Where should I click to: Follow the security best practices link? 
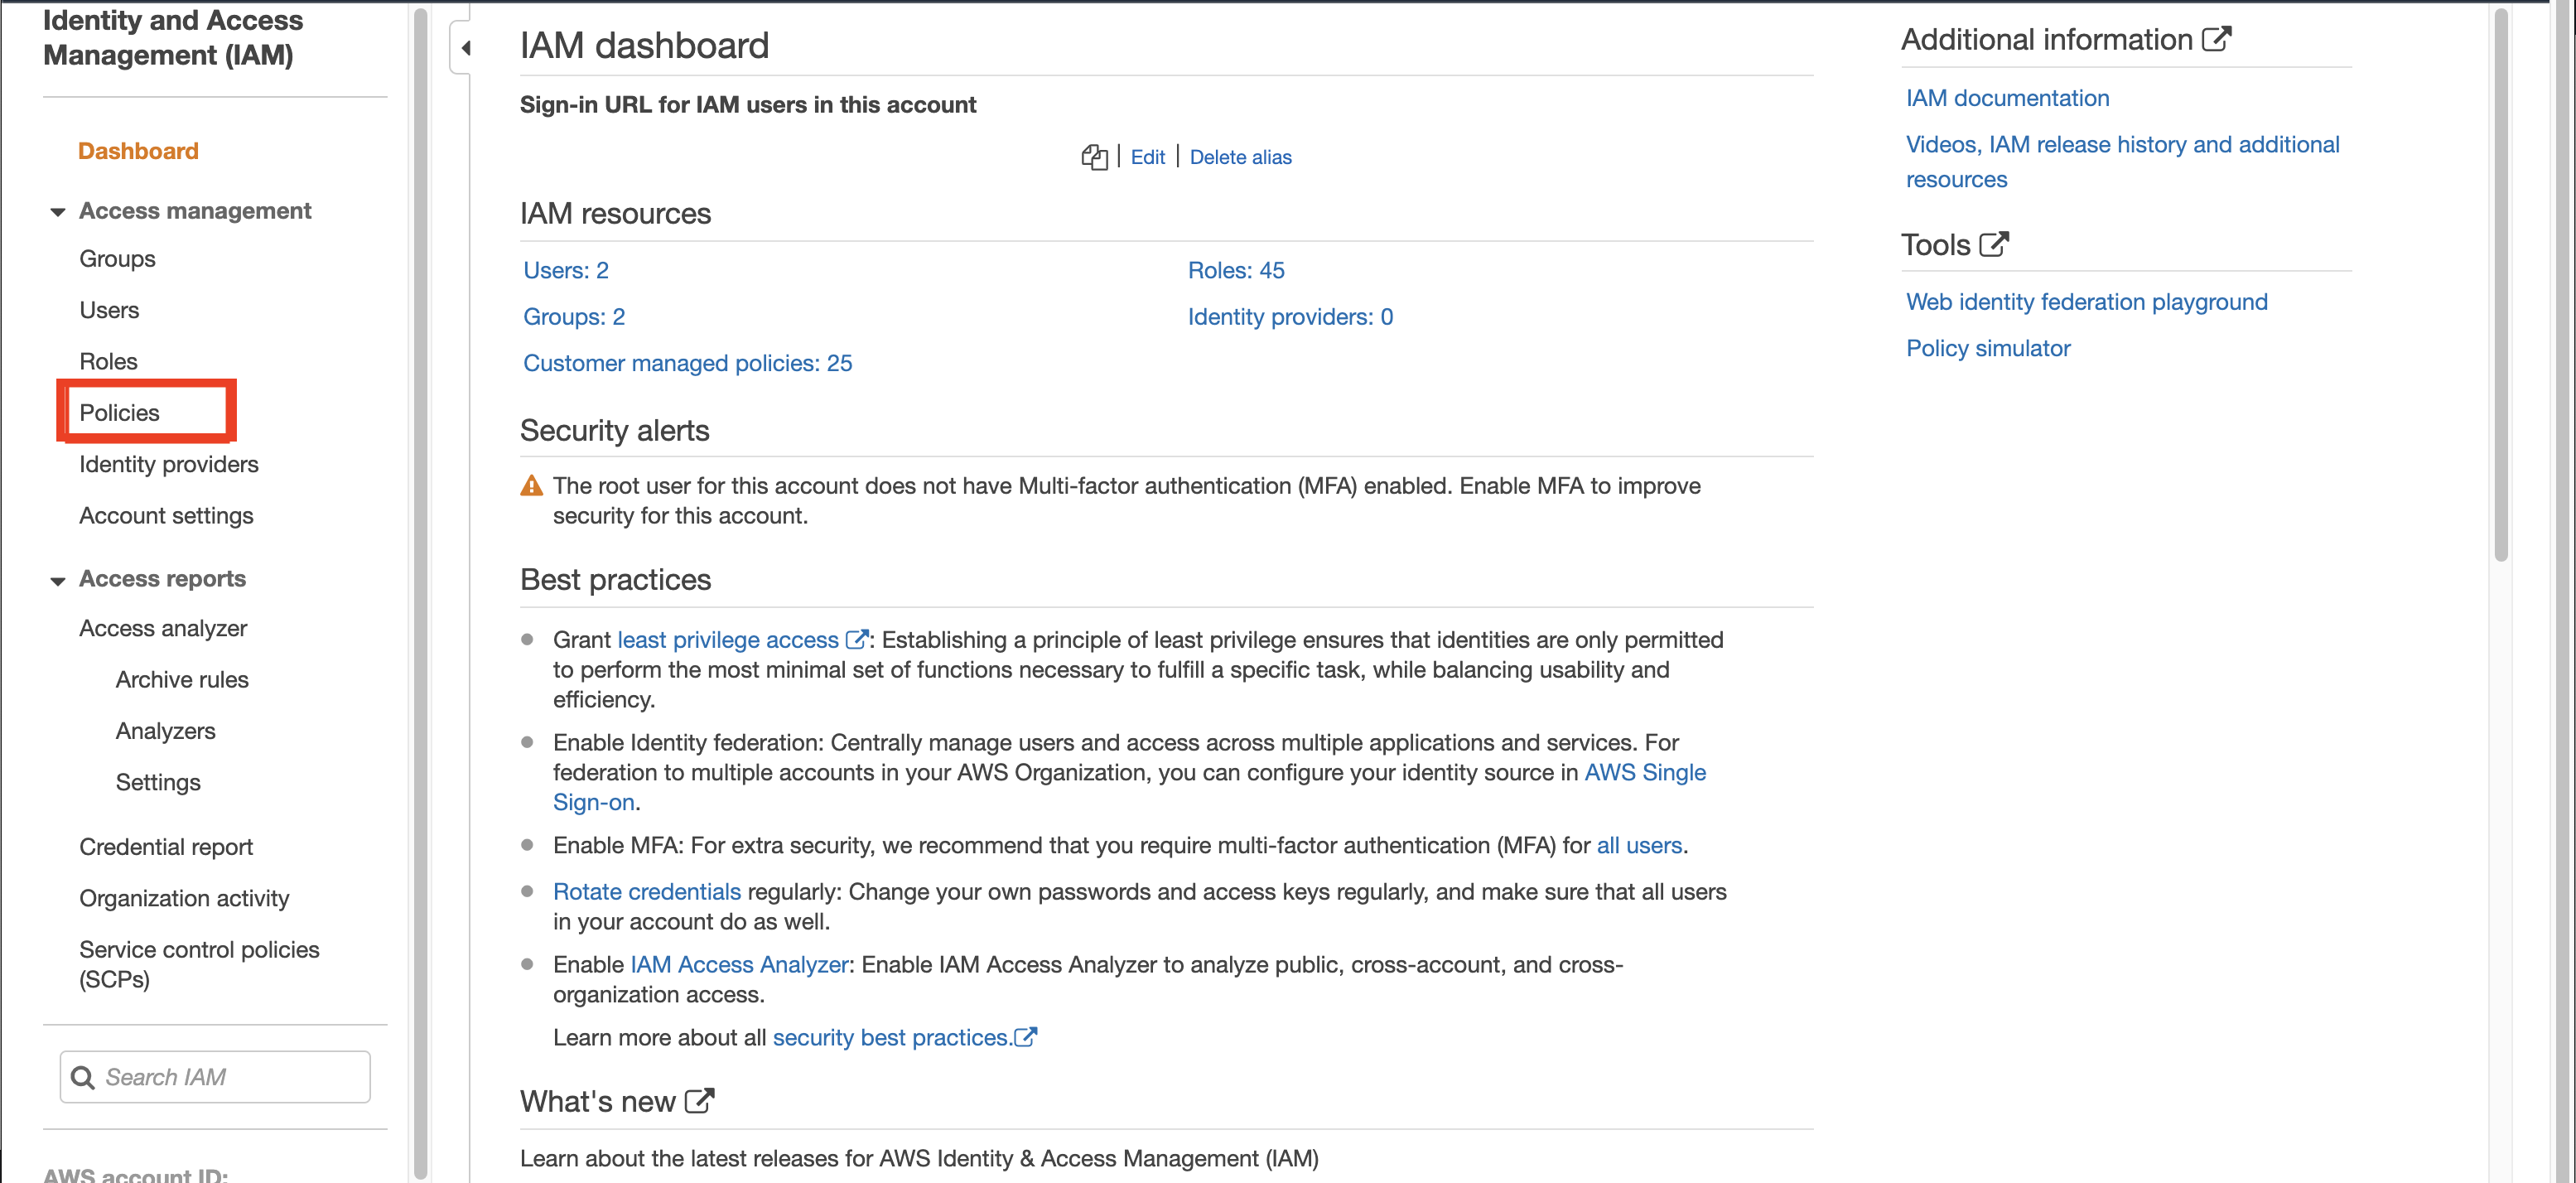(891, 1038)
